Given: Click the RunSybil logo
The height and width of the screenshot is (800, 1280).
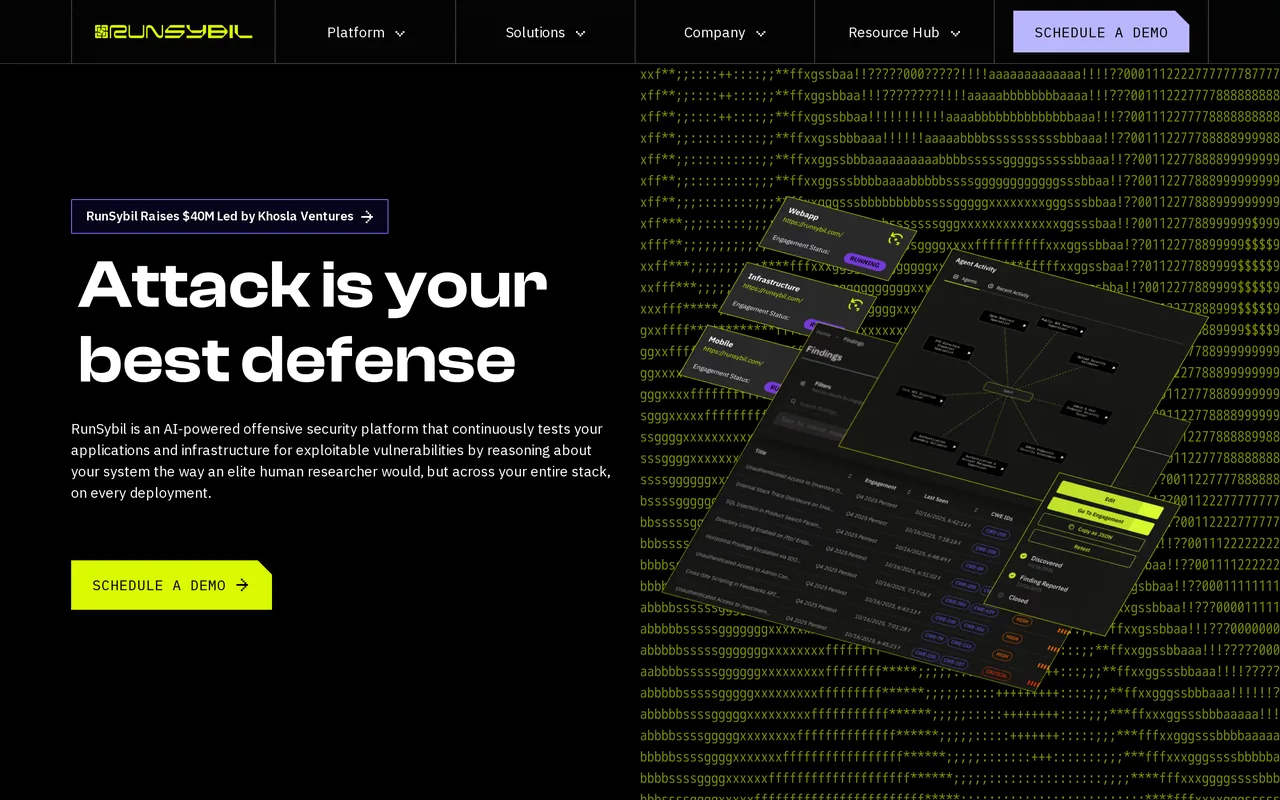Looking at the screenshot, I should [x=173, y=32].
